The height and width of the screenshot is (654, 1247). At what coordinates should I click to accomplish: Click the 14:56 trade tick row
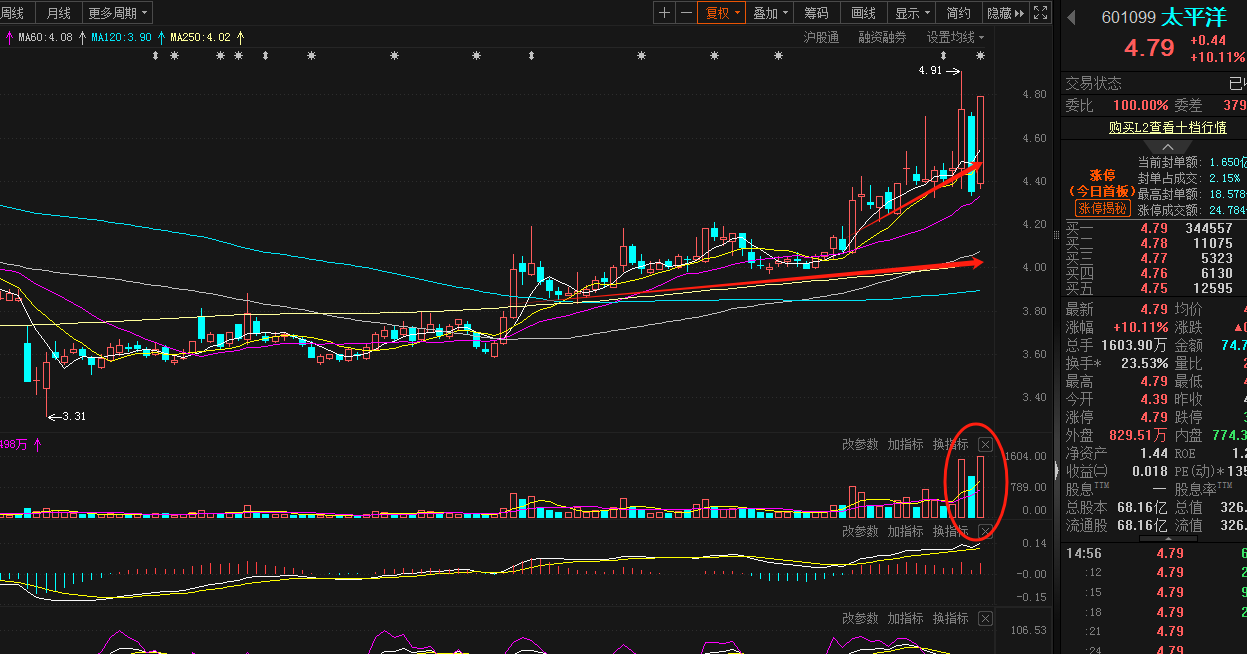coord(1154,553)
